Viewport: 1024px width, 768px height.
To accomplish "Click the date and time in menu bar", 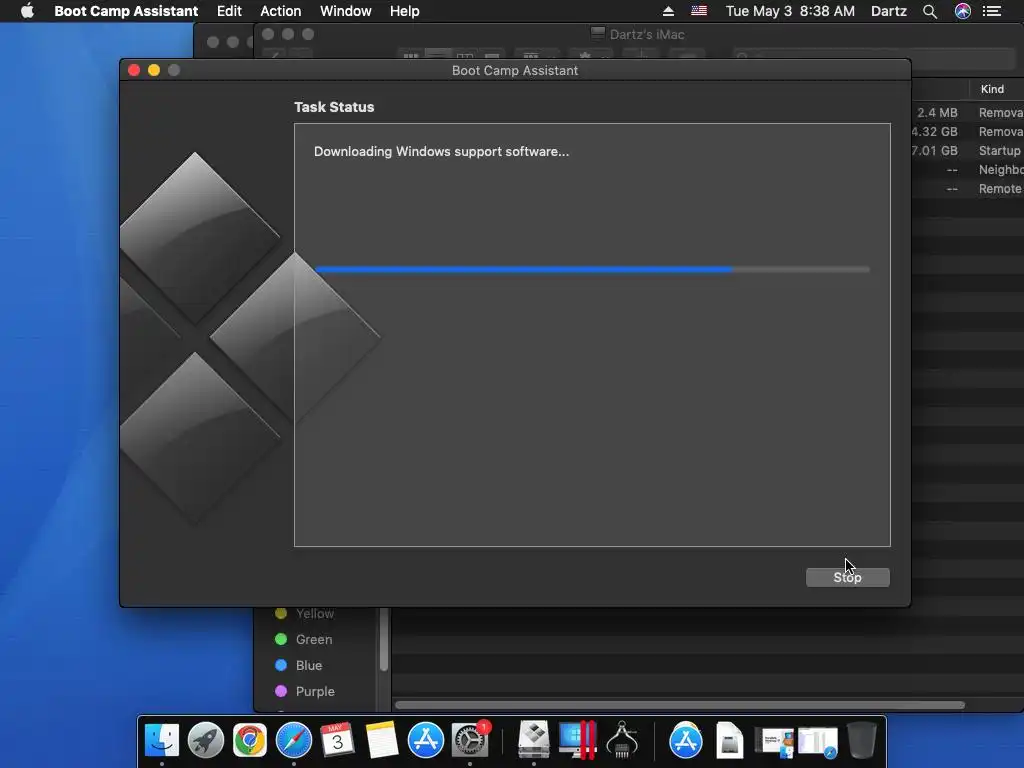I will tap(790, 11).
